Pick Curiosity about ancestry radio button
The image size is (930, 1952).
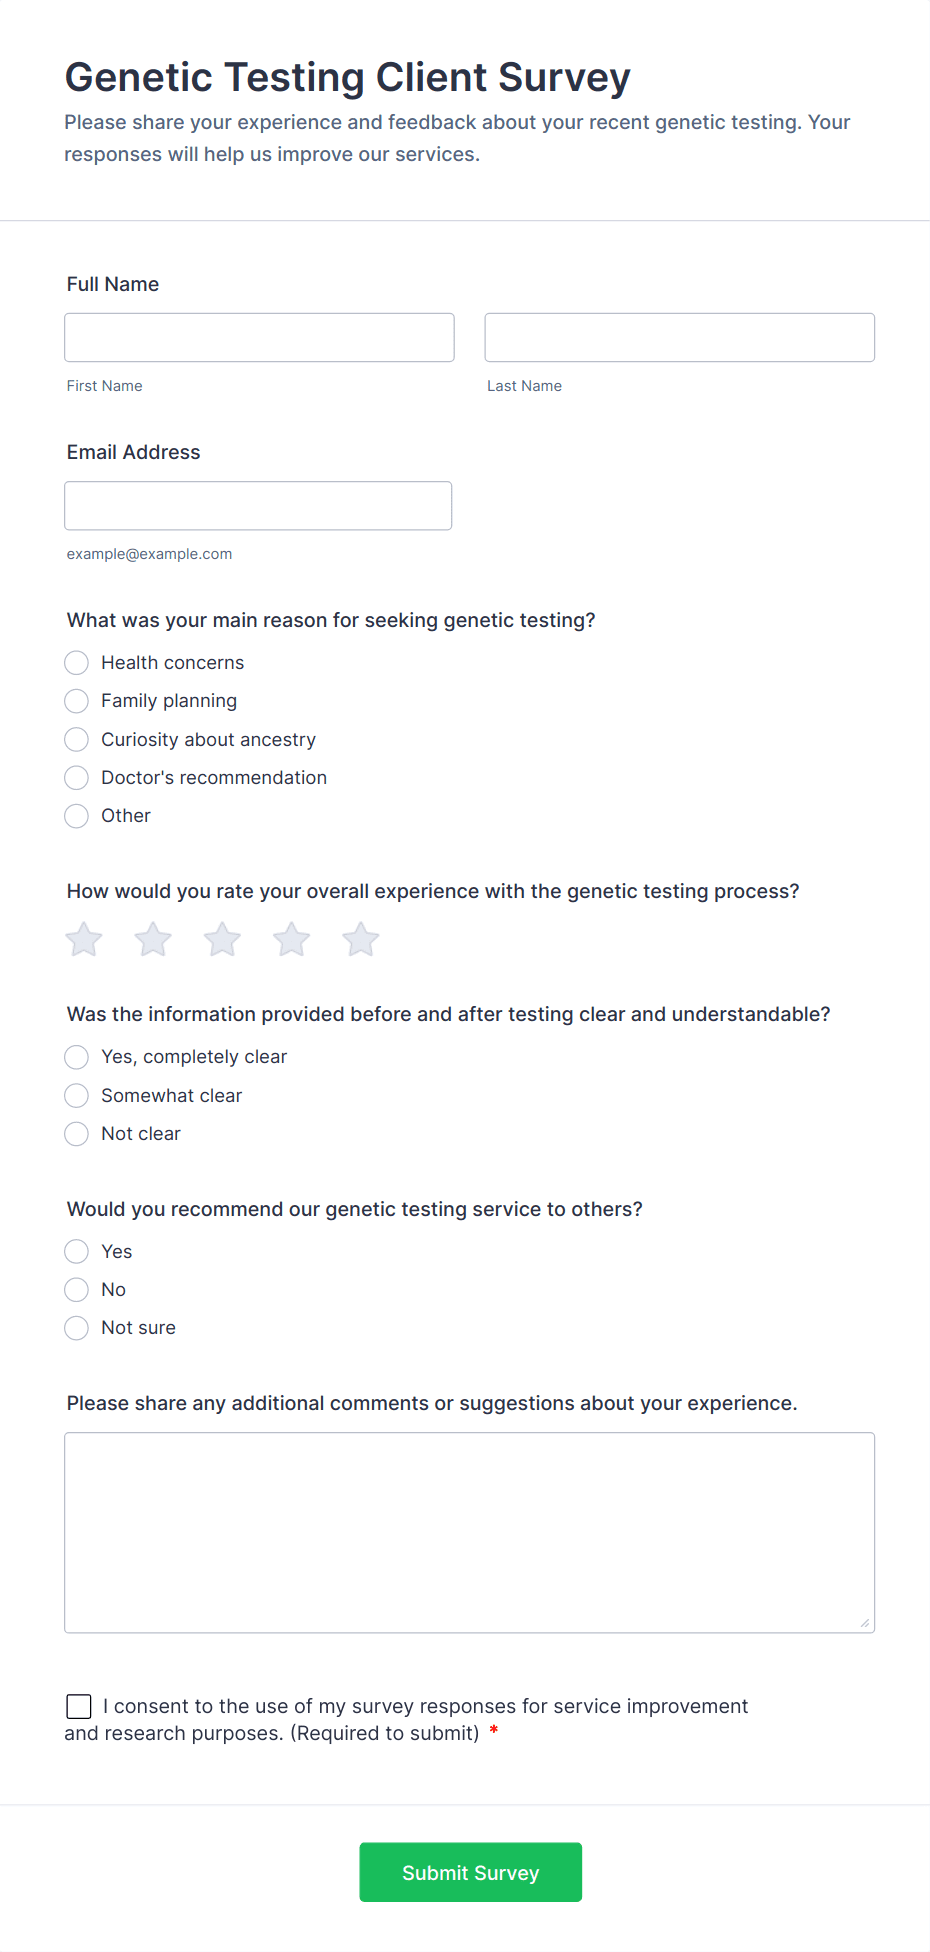[x=77, y=740]
